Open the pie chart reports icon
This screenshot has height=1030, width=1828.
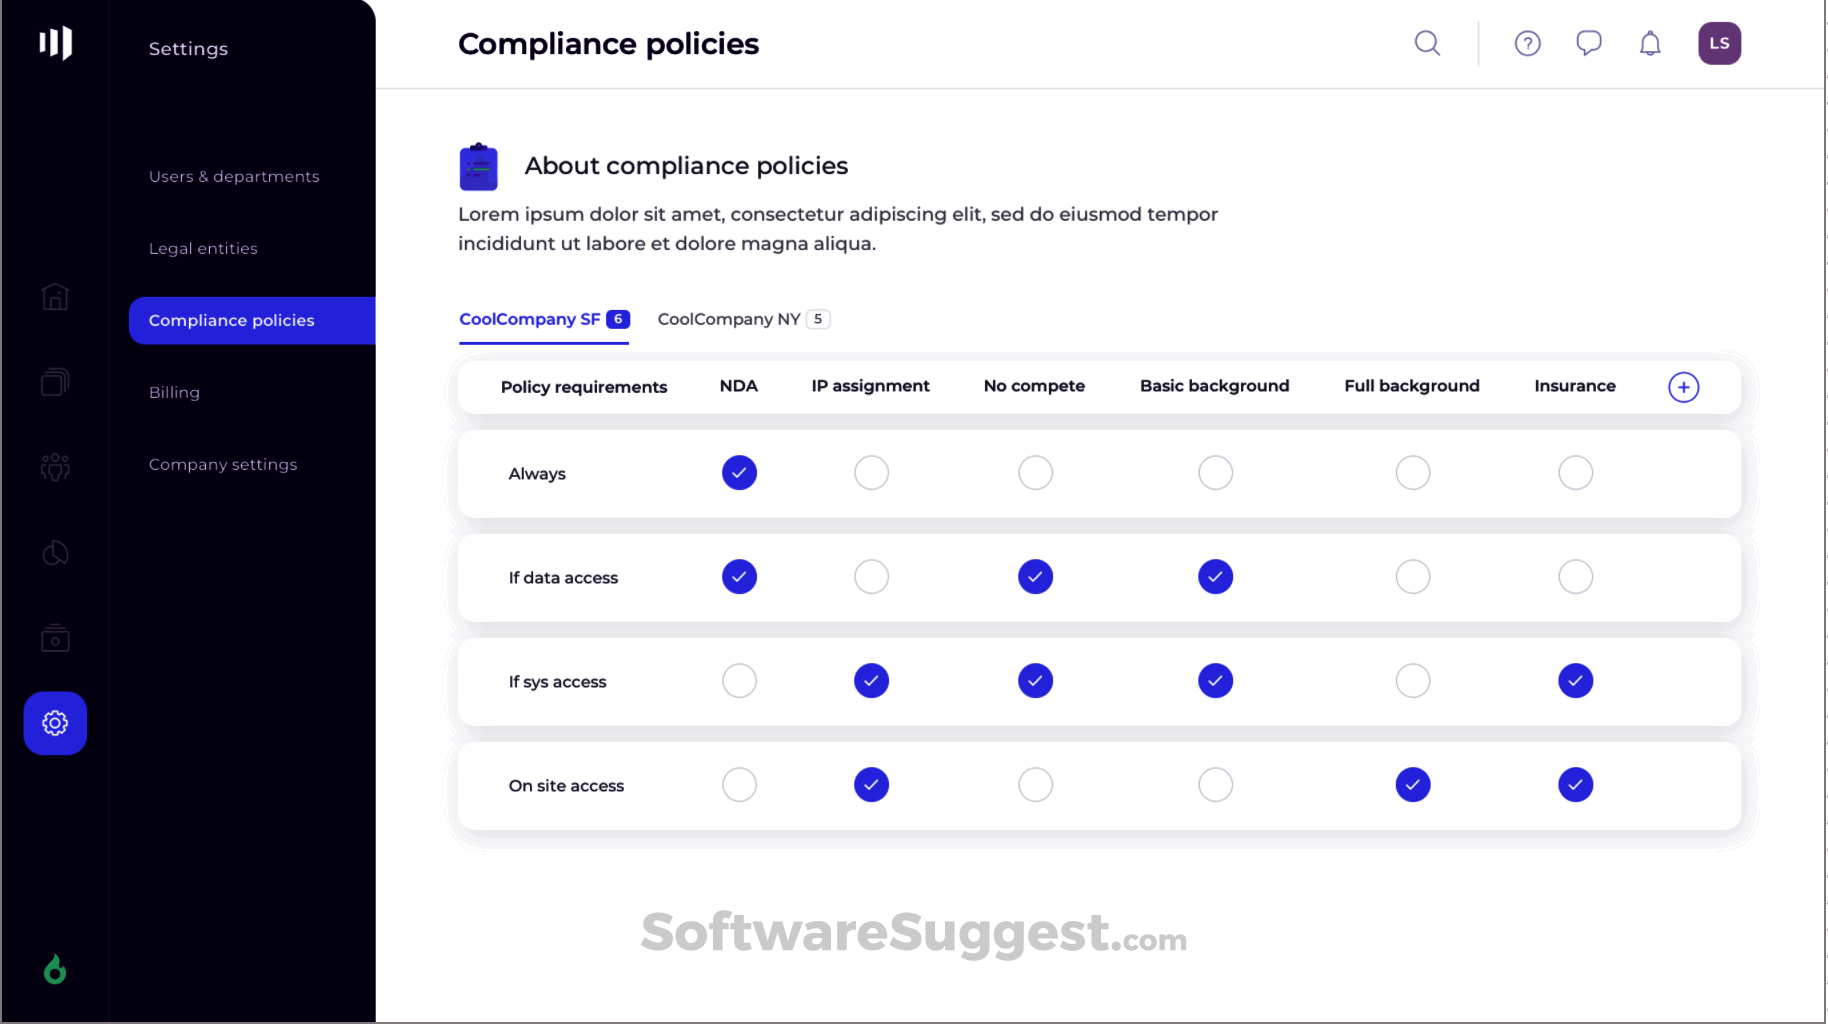[x=55, y=553]
